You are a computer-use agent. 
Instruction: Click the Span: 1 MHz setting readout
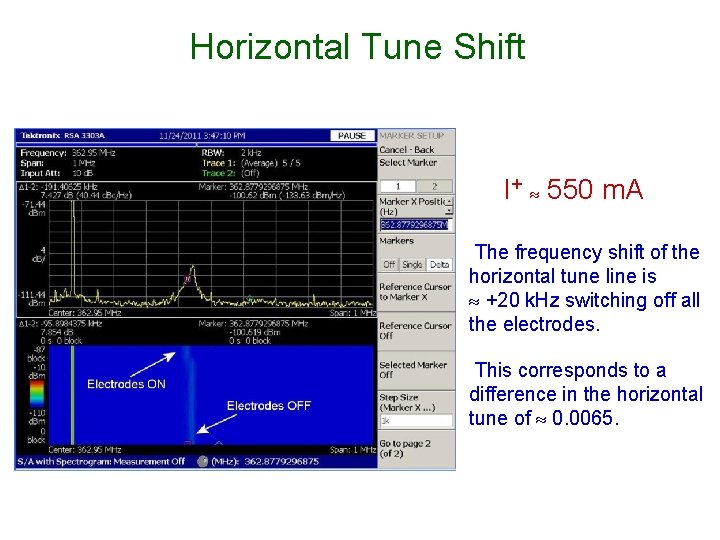[x=58, y=163]
